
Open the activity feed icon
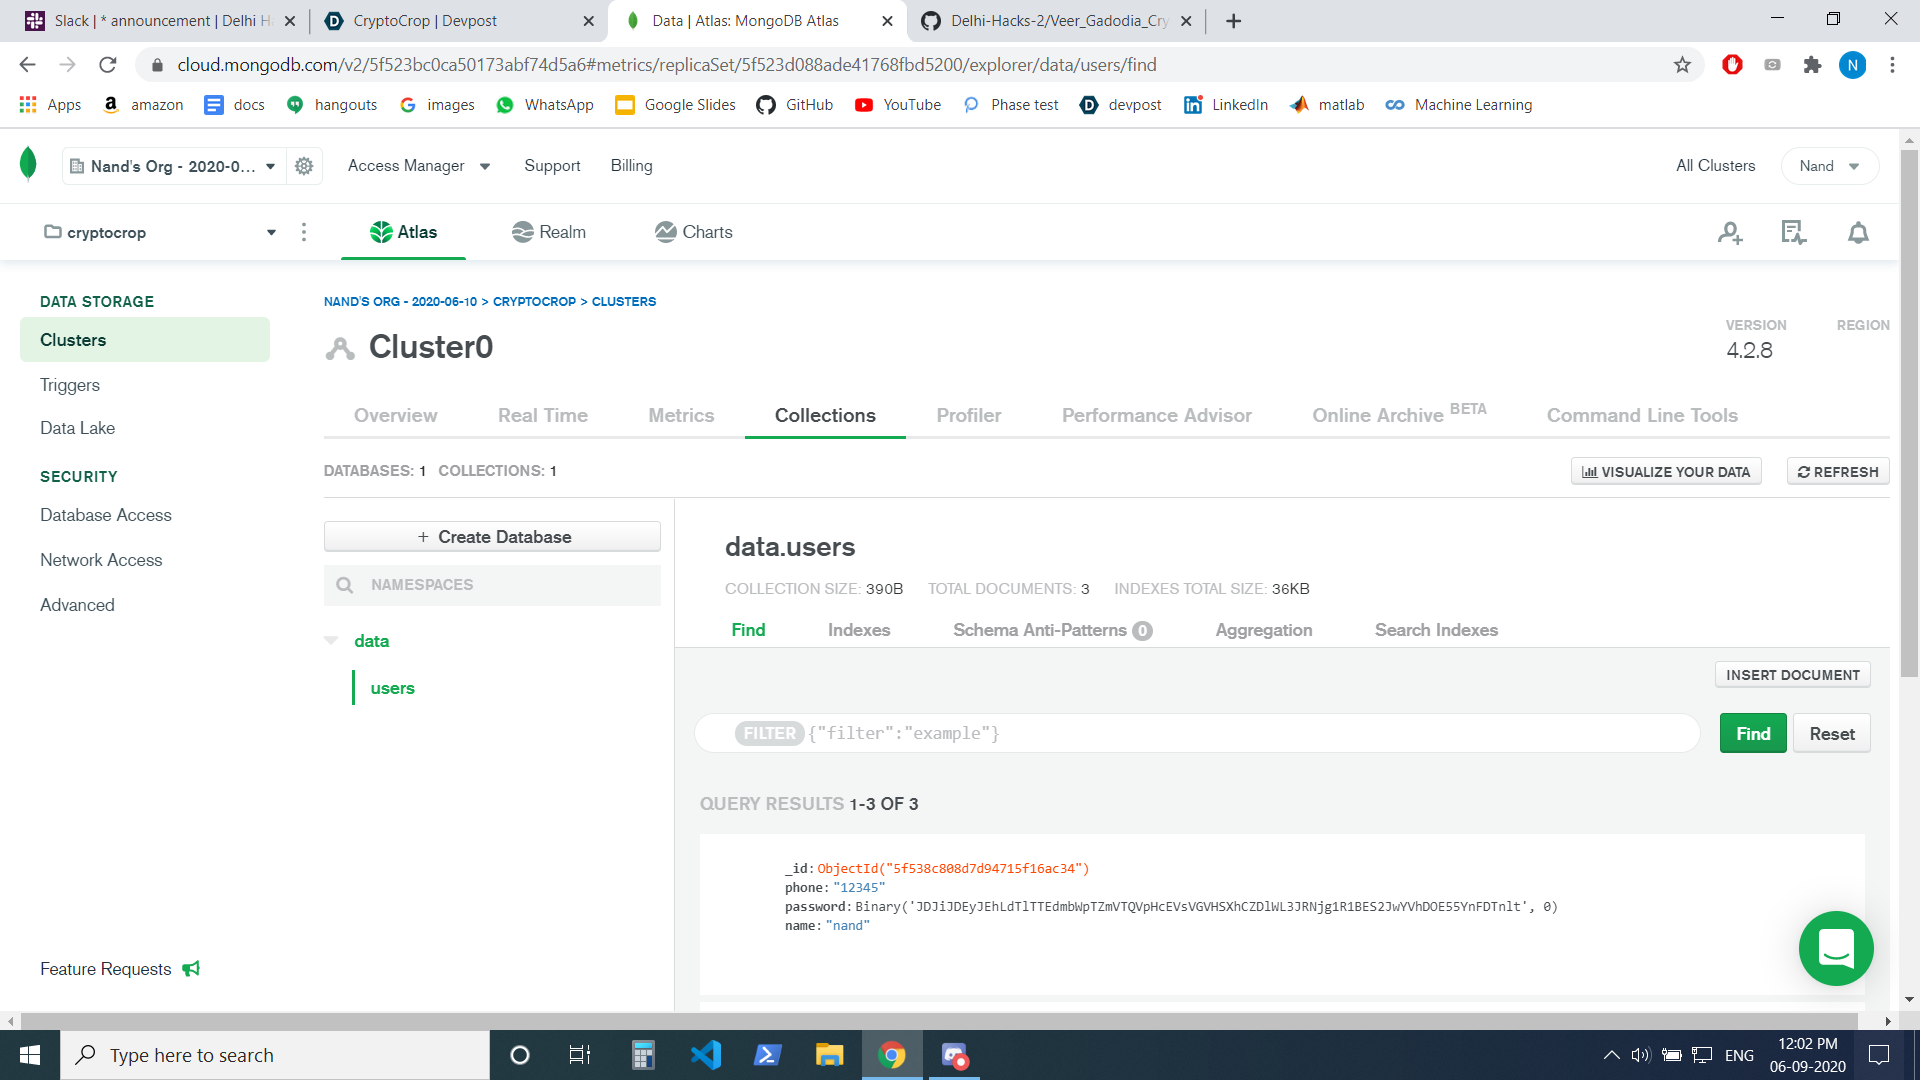1793,233
